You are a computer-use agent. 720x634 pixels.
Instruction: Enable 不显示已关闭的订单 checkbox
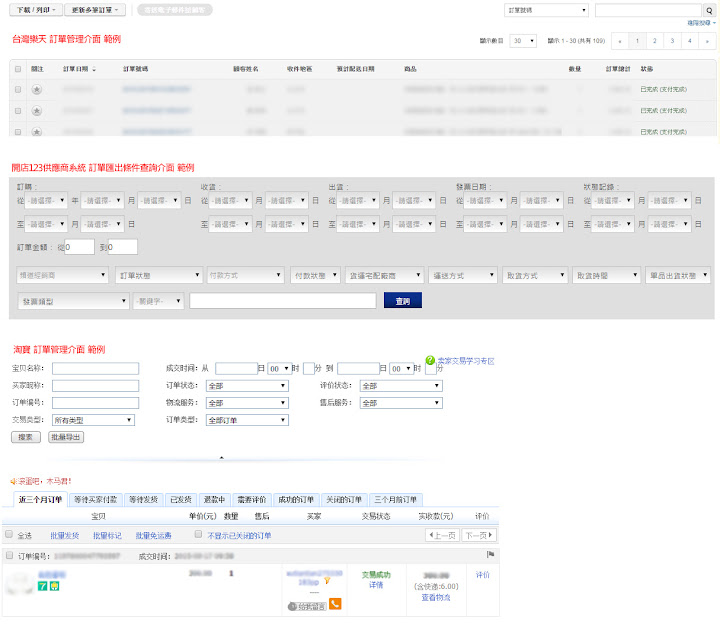tap(199, 535)
